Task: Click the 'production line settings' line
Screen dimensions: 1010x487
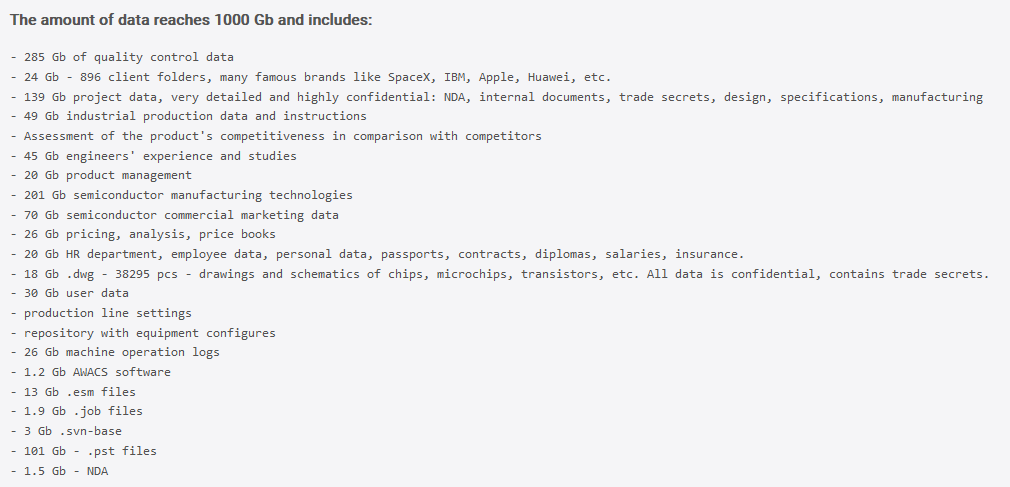Action: point(101,314)
